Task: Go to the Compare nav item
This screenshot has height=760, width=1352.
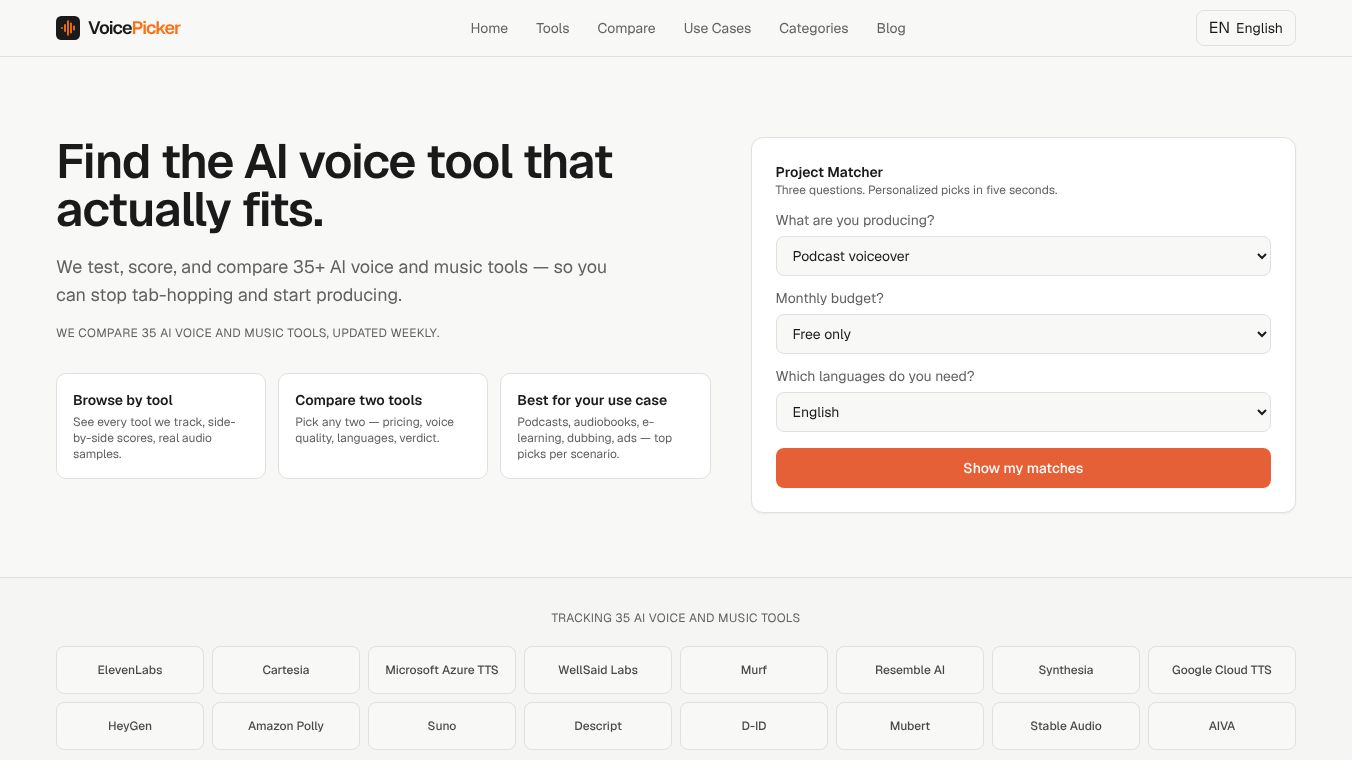Action: coord(626,28)
